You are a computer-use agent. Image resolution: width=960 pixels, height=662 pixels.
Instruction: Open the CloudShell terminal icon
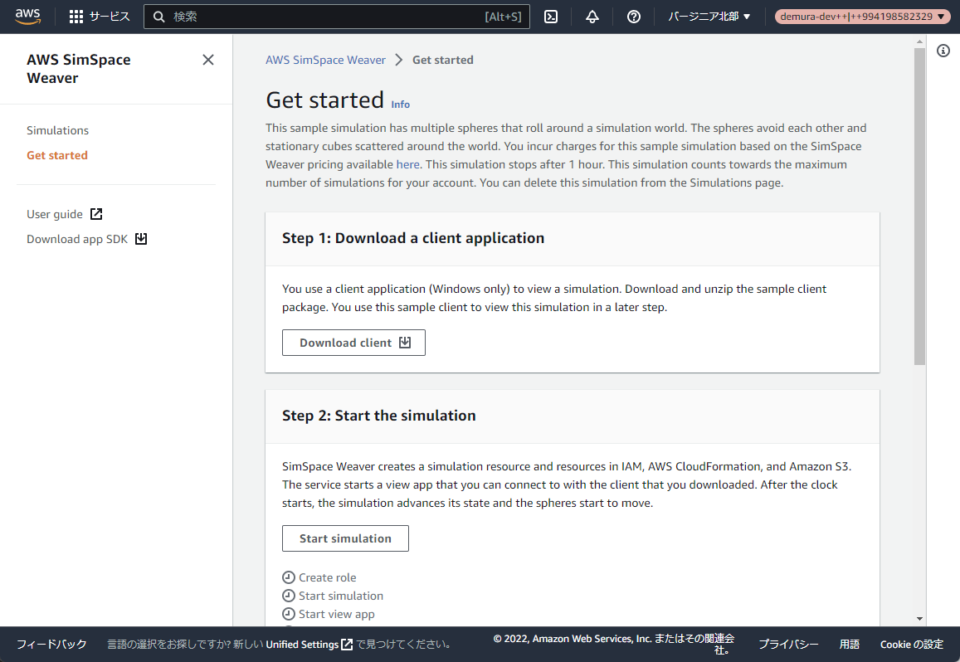[551, 16]
